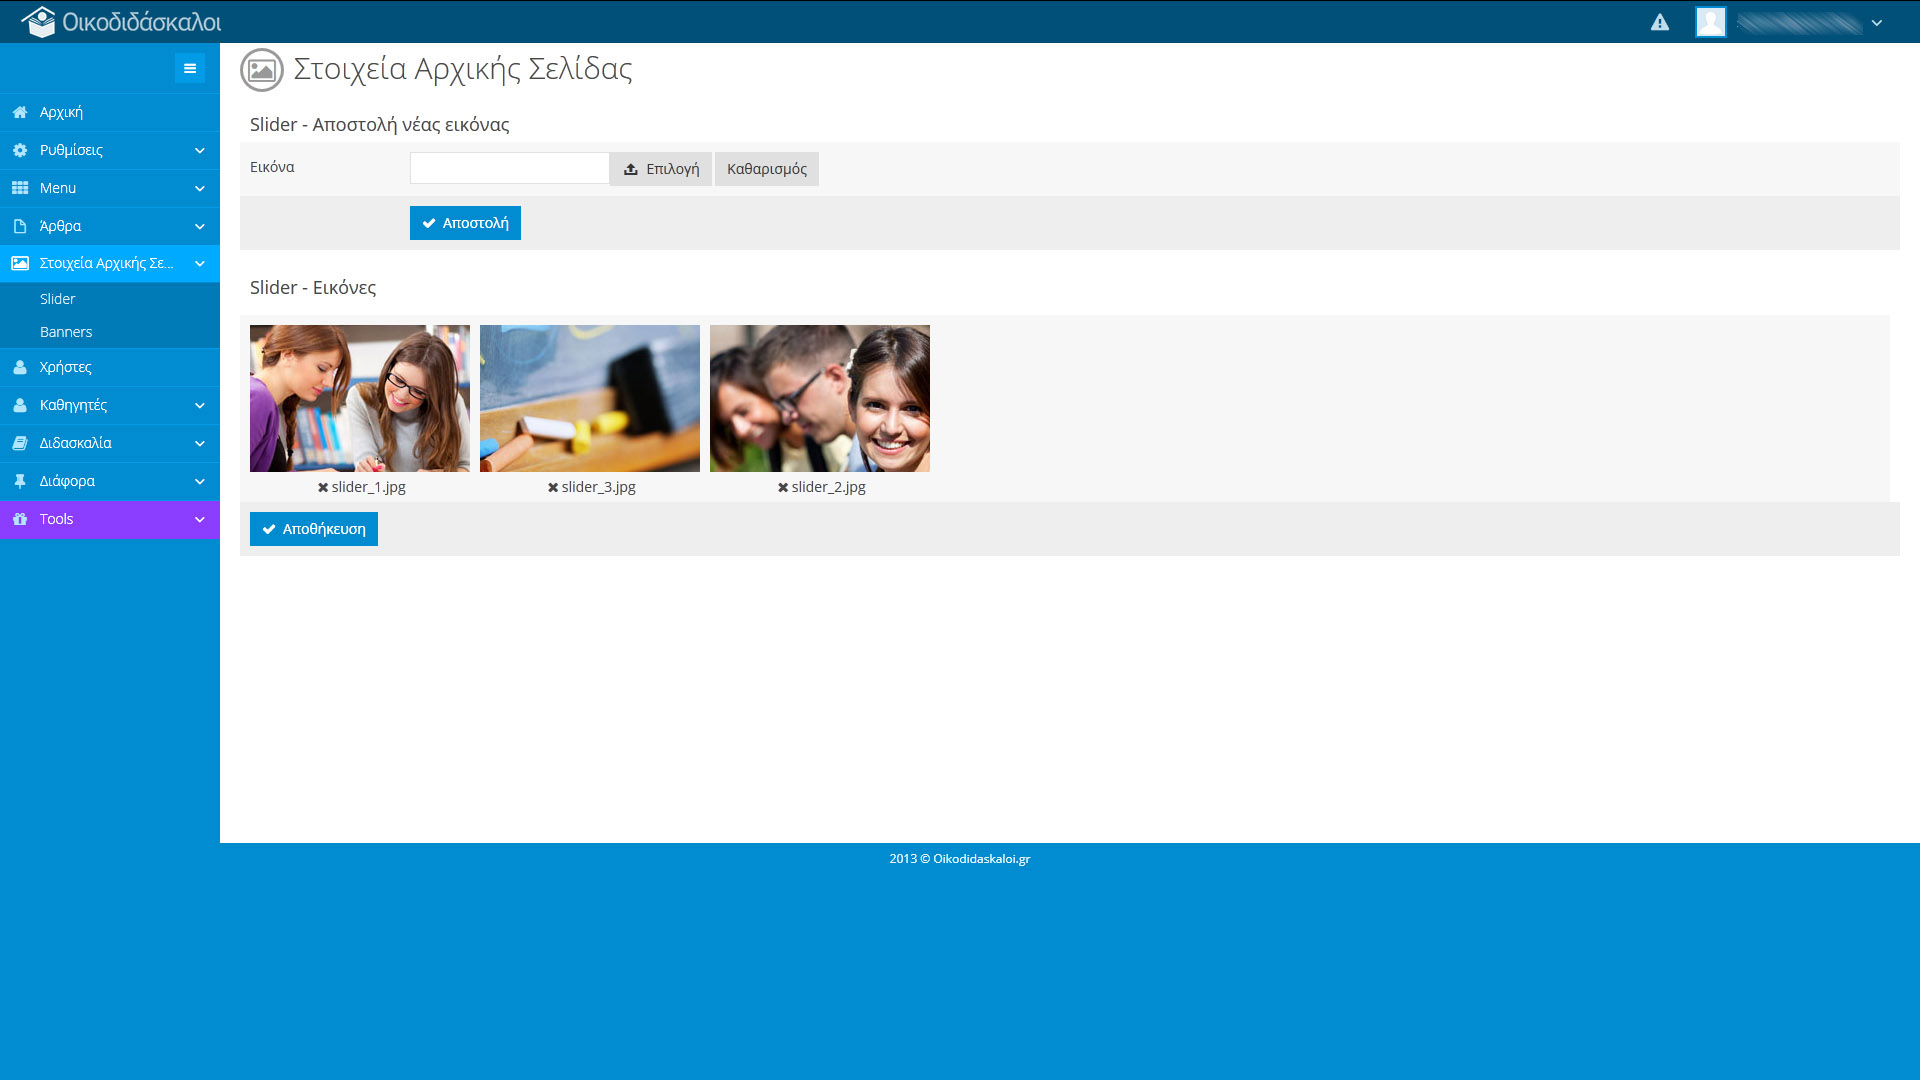Select the slider_1.jpg thumbnail
1920x1080 pixels.
(x=360, y=398)
